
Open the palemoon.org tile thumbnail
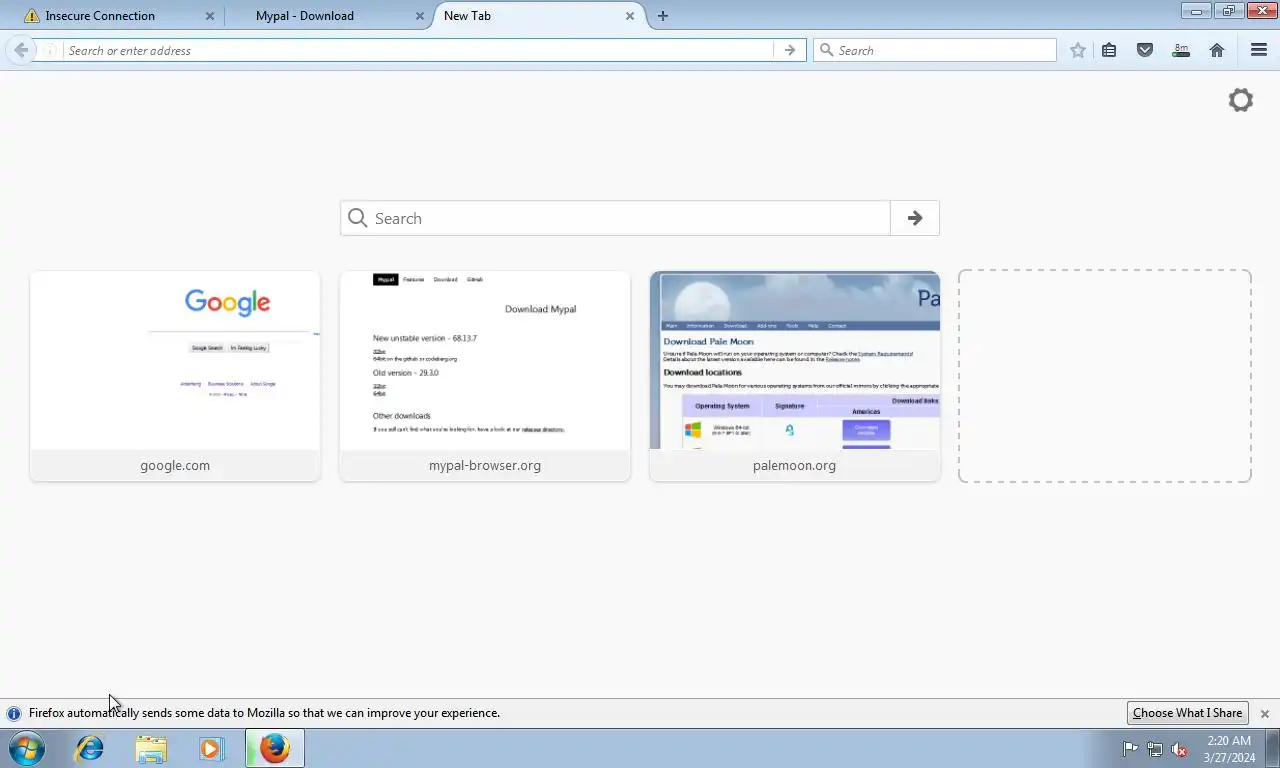click(795, 360)
